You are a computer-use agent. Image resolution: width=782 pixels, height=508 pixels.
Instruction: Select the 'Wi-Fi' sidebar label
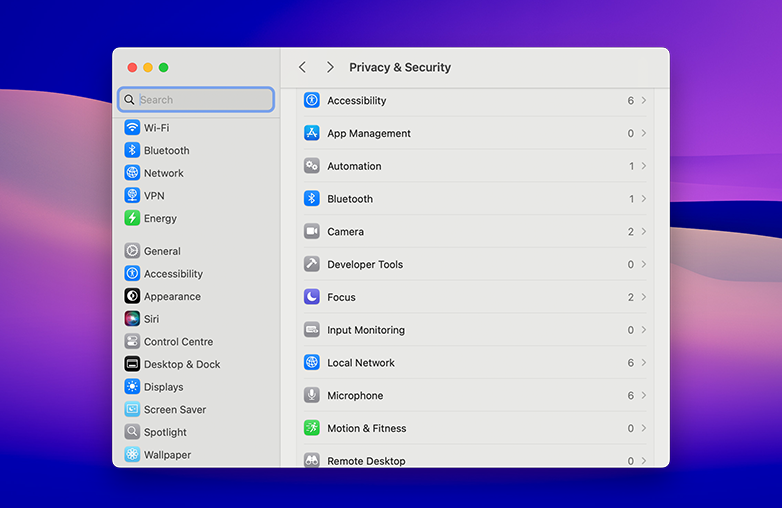point(157,128)
